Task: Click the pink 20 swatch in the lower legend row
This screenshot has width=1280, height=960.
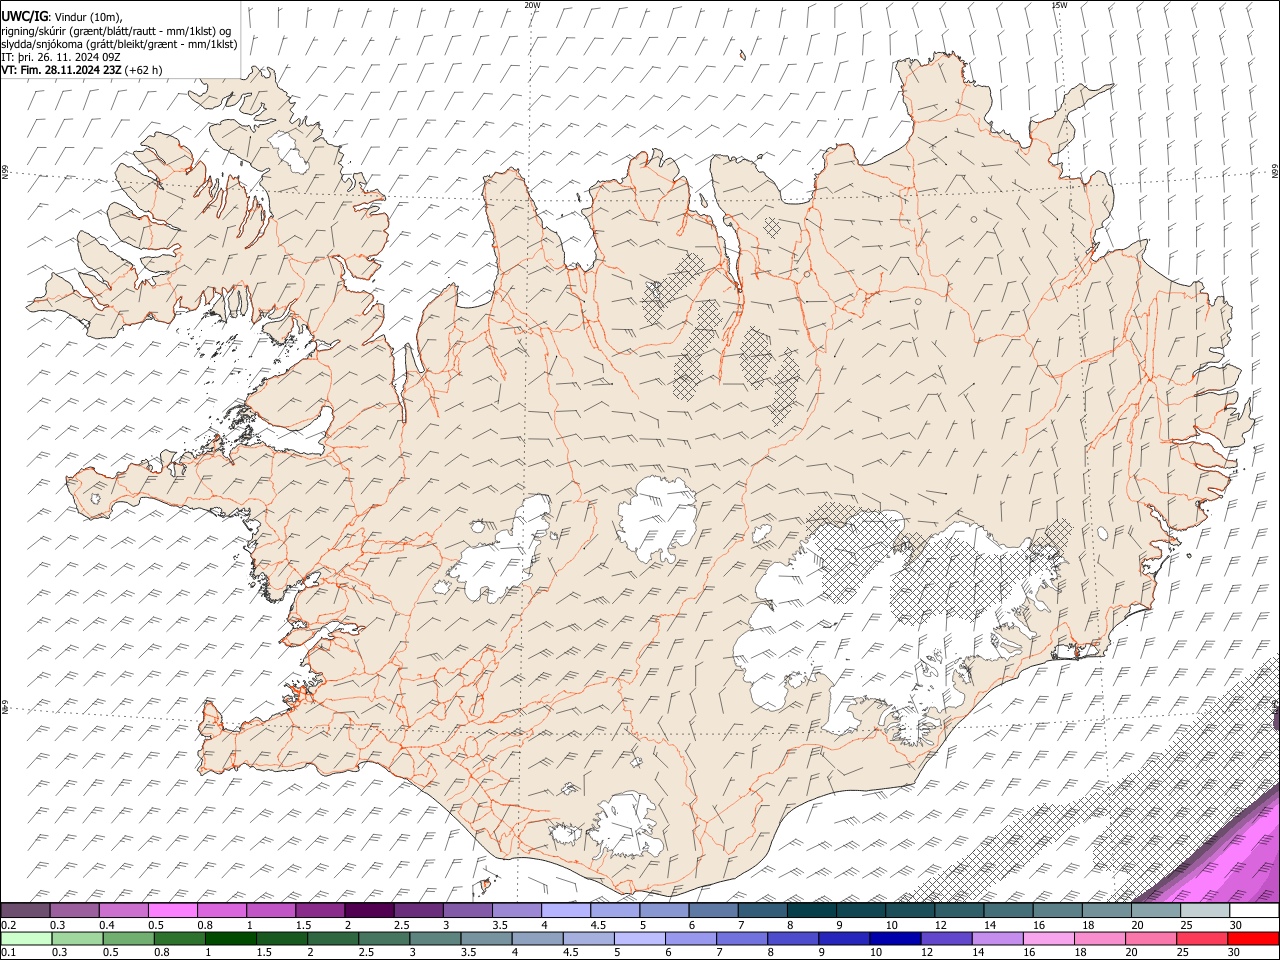Action: pos(1150,938)
